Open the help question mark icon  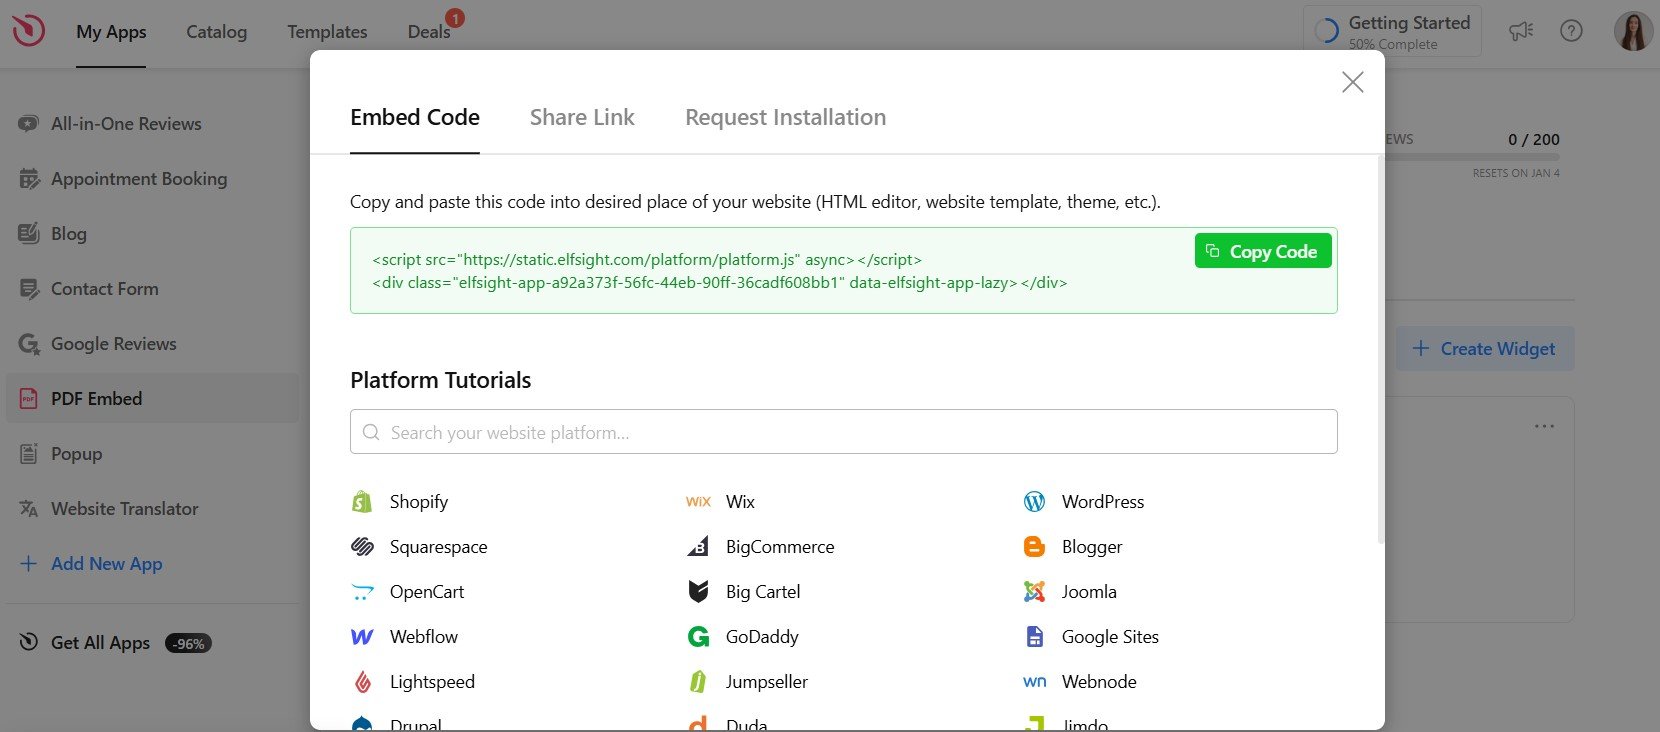[1571, 31]
